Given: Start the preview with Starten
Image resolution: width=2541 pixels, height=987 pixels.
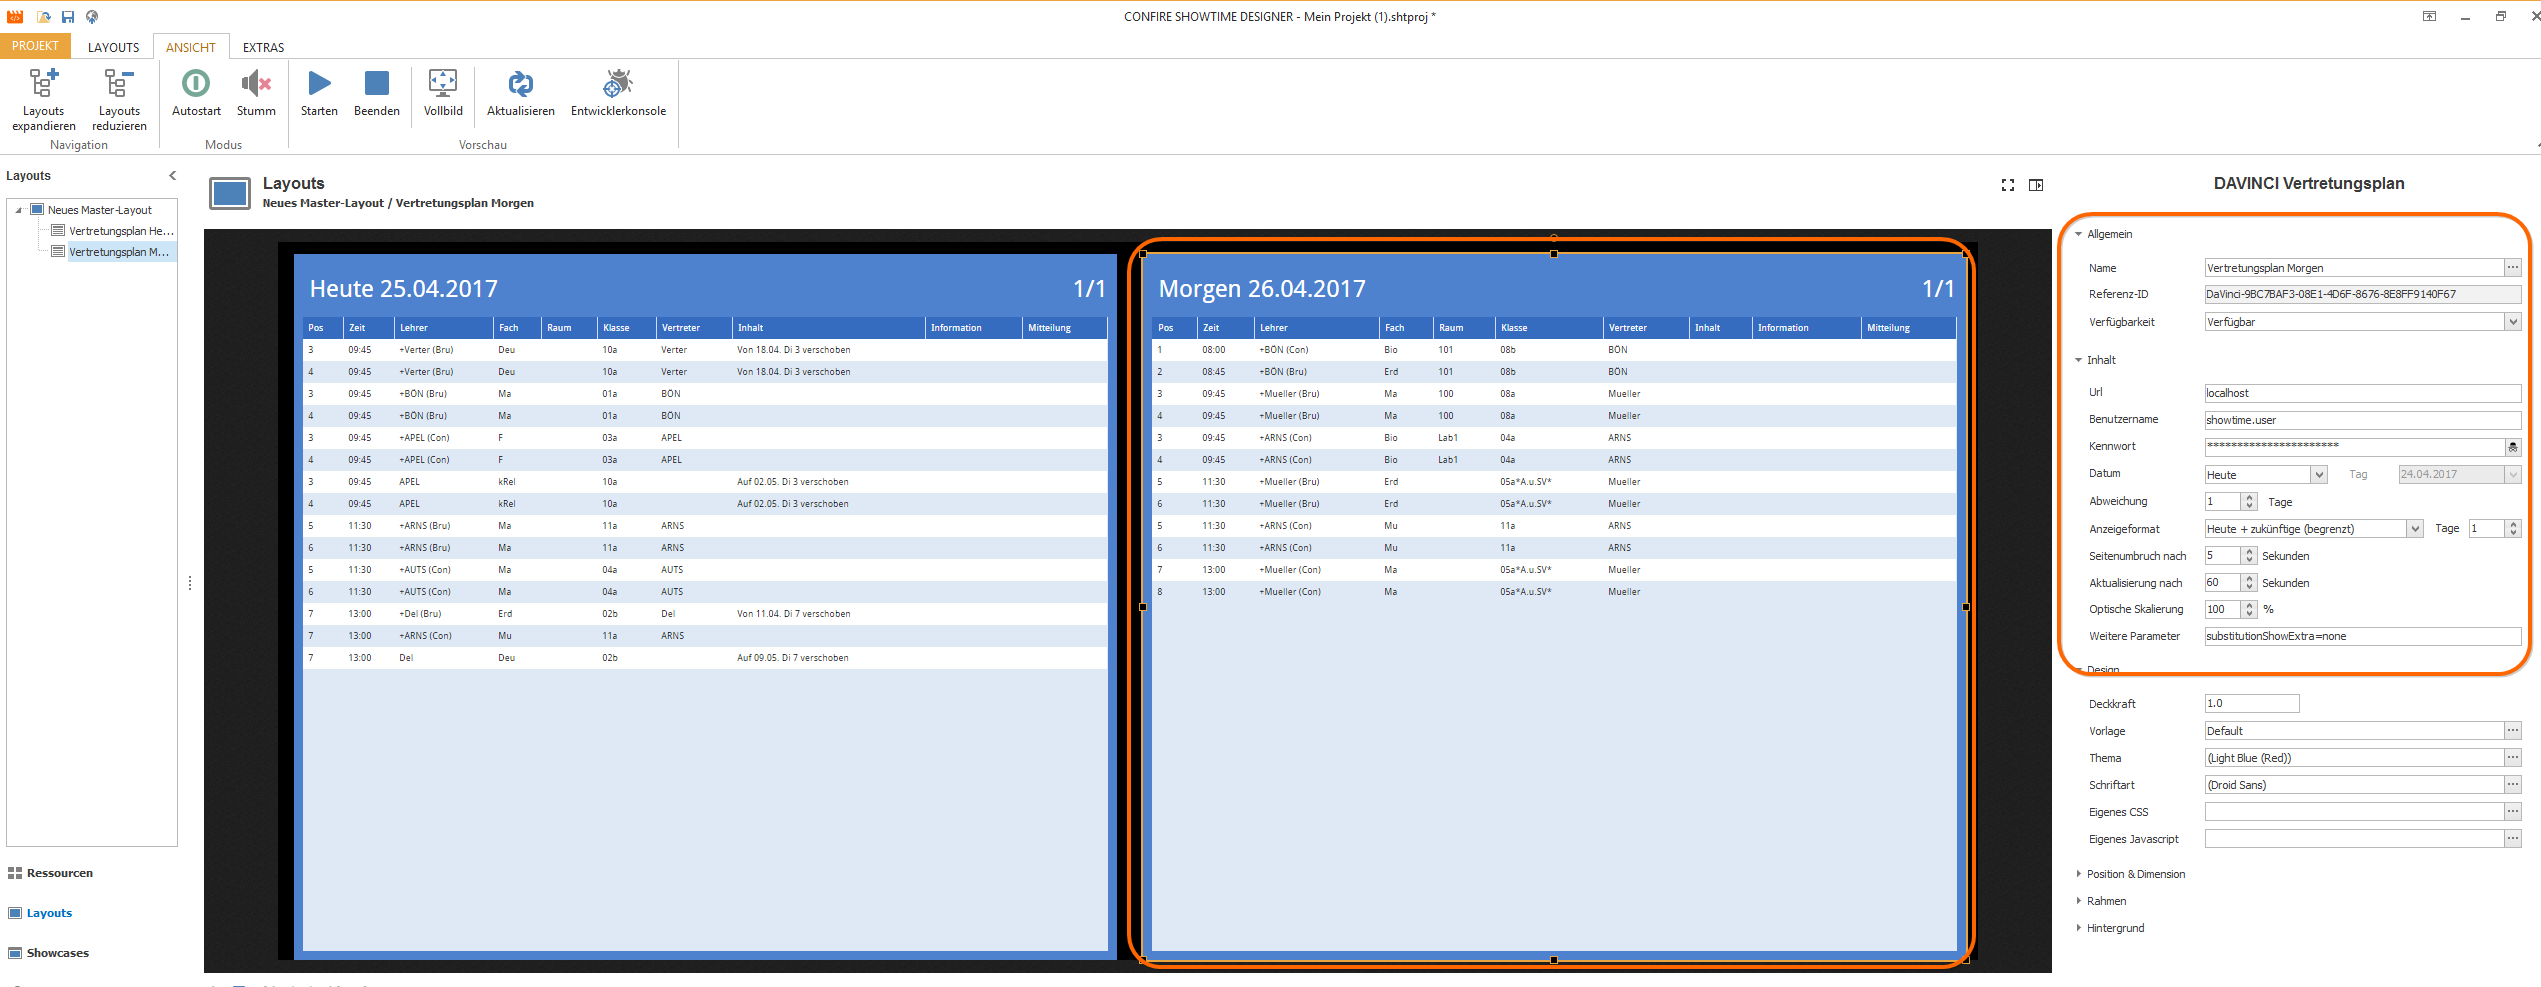Looking at the screenshot, I should click(319, 93).
